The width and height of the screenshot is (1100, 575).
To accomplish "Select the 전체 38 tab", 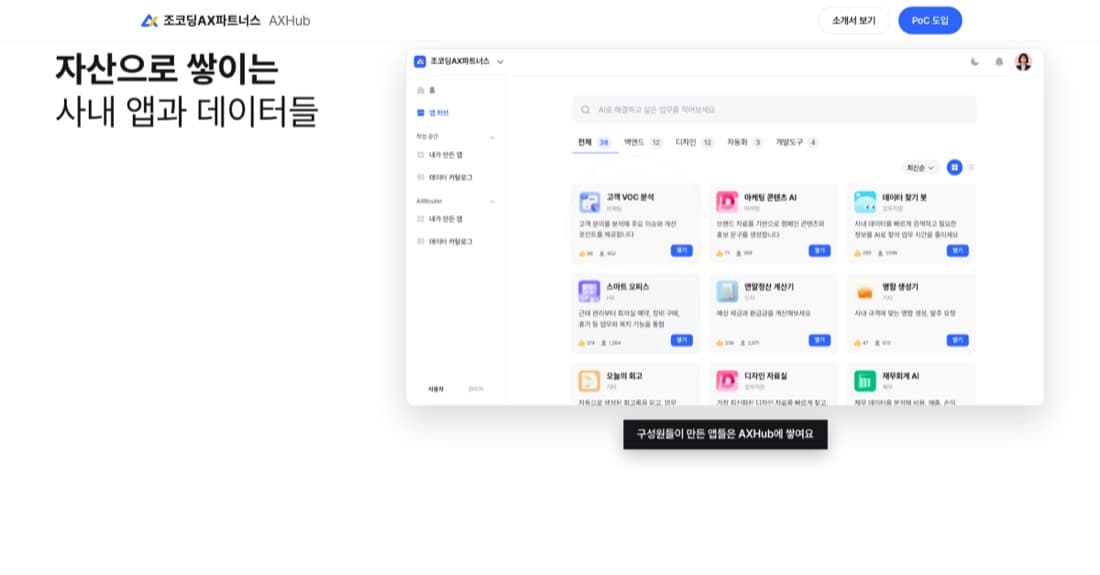I will tap(594, 142).
